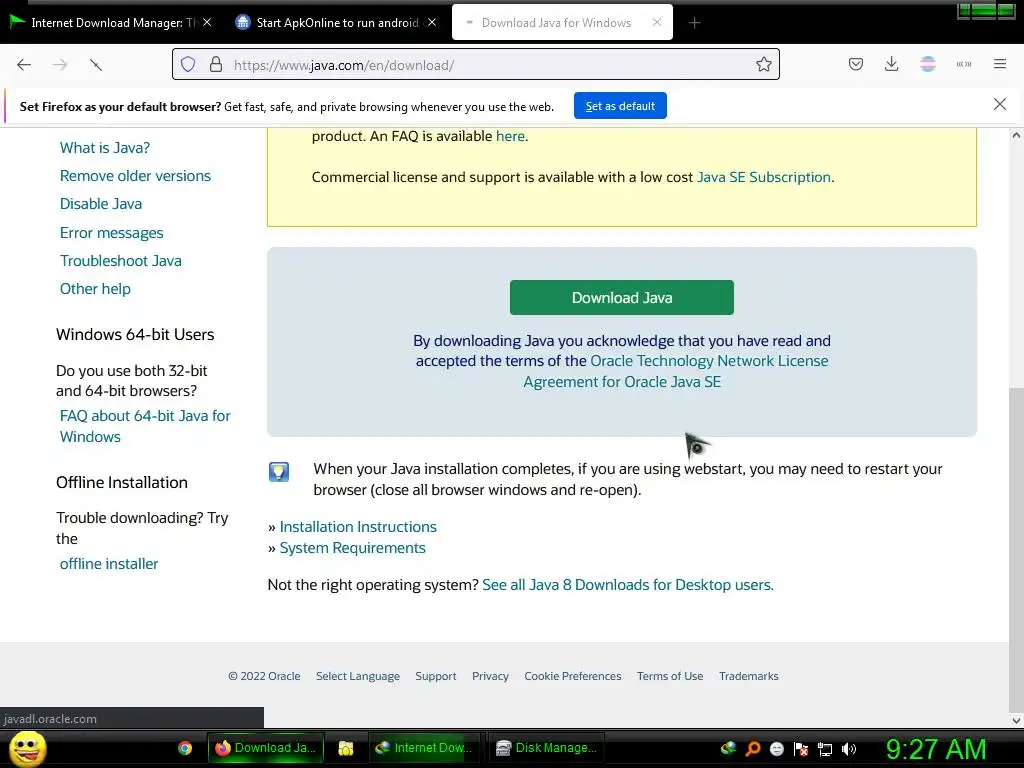
Task: Set Firefox as default browser
Action: [620, 106]
